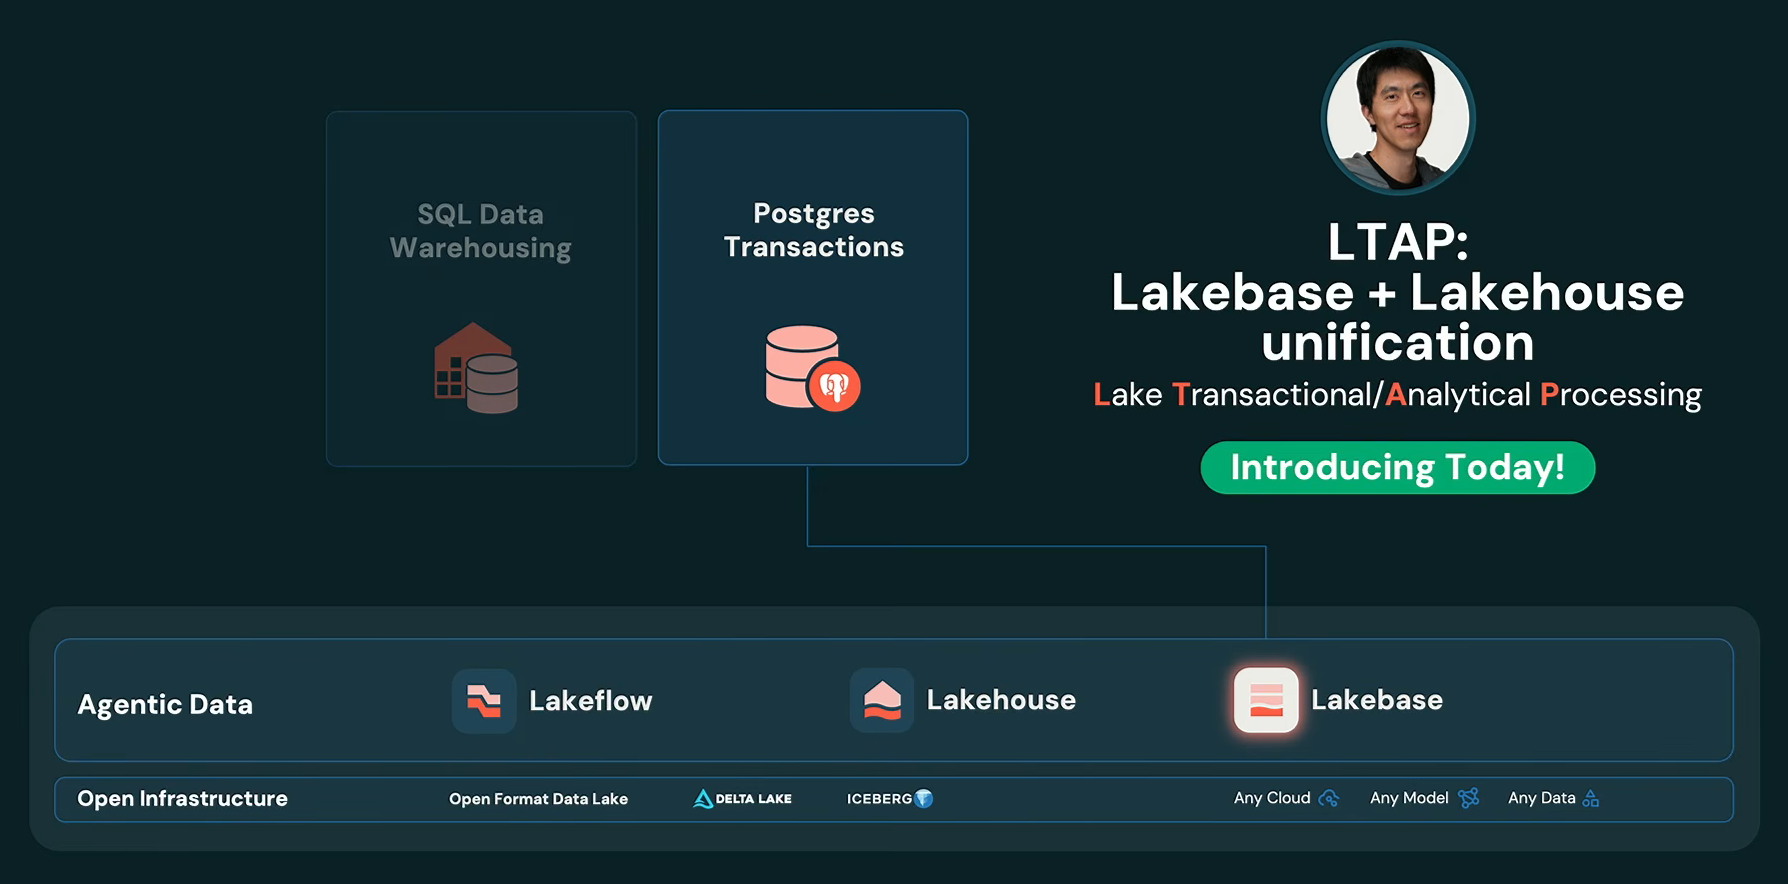
Task: Click the Any Model network icon
Action: [x=1468, y=798]
